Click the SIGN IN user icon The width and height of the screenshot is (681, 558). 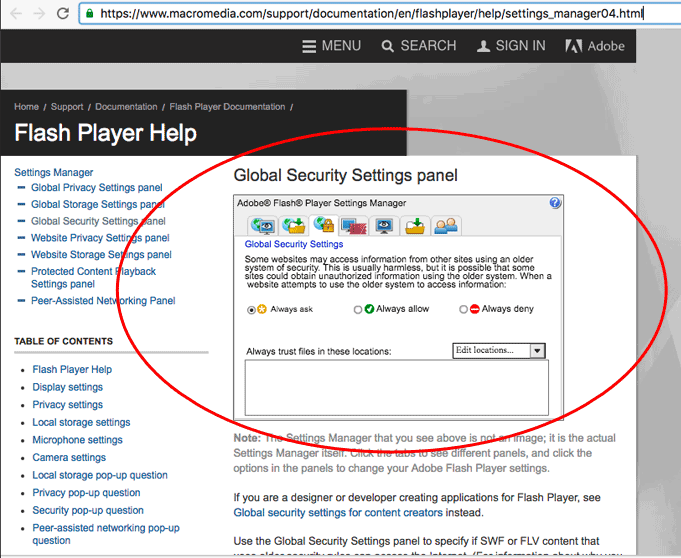pyautogui.click(x=483, y=46)
